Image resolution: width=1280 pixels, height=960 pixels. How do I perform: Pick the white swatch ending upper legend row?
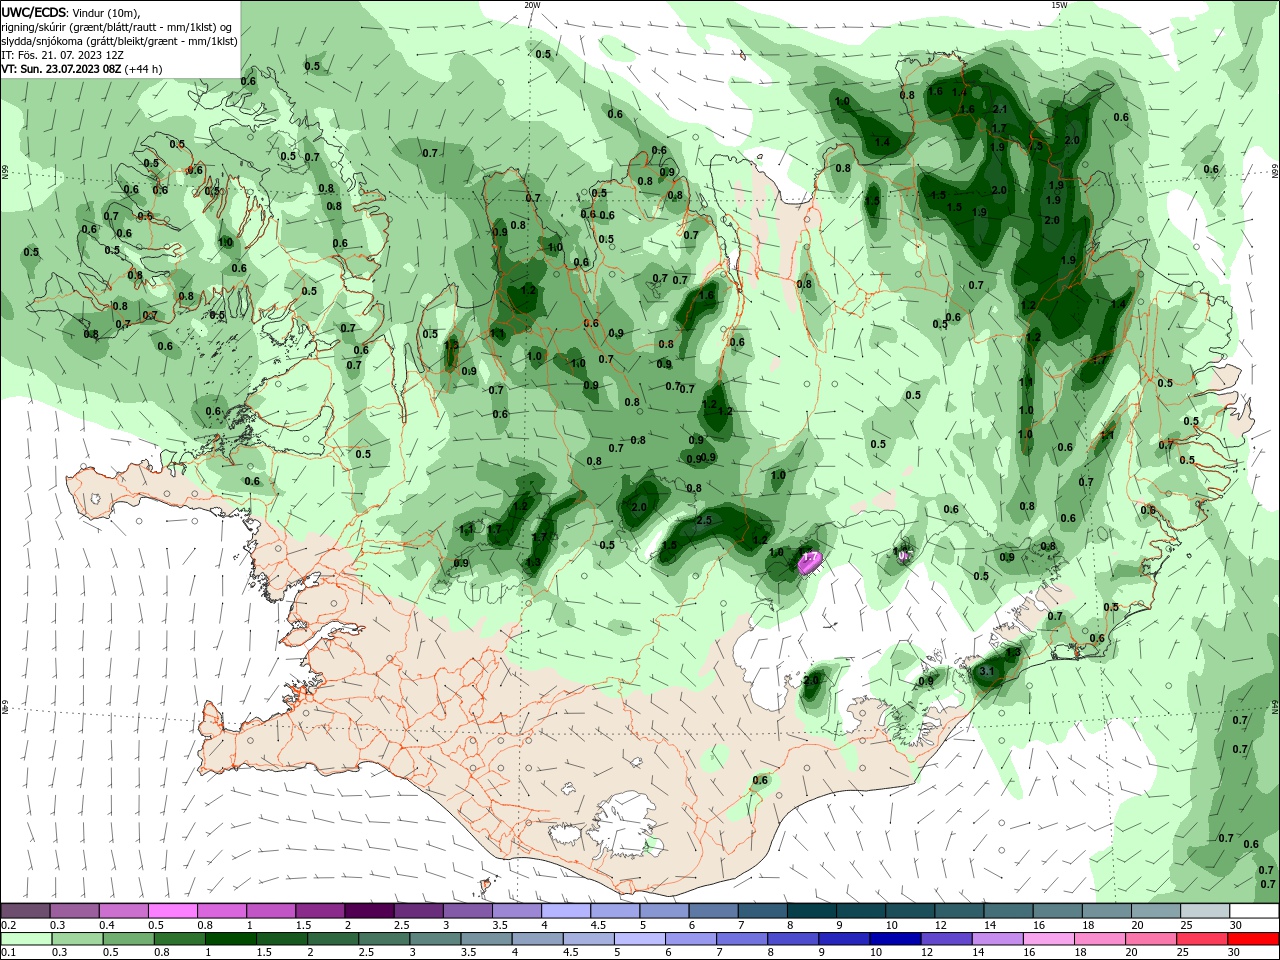point(1254,910)
